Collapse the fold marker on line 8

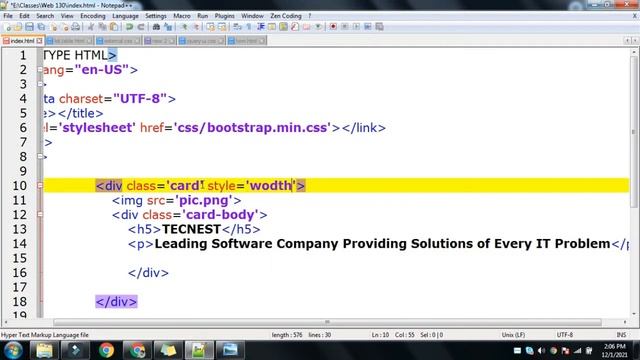pos(40,156)
